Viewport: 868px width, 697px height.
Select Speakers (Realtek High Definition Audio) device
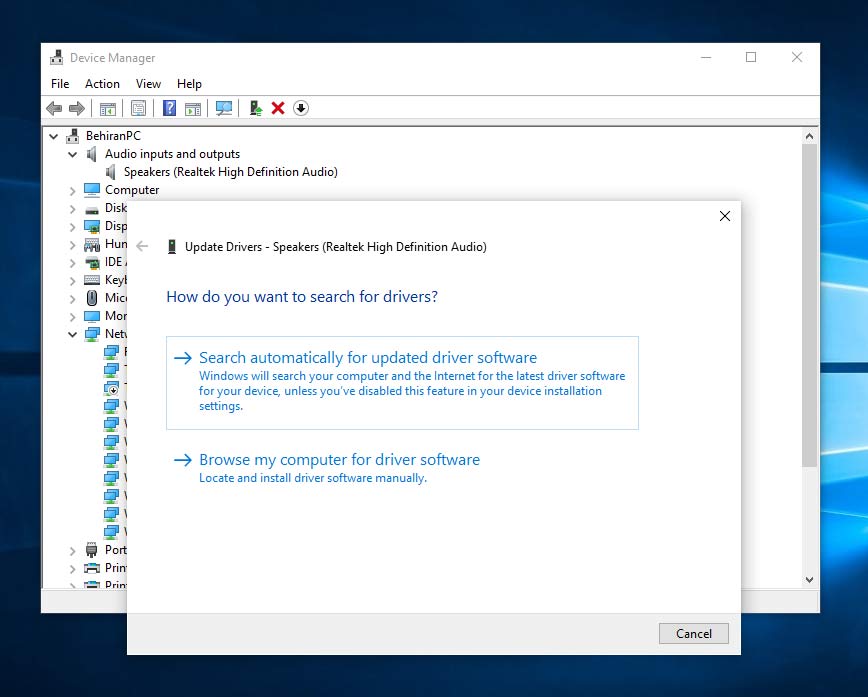click(x=230, y=172)
